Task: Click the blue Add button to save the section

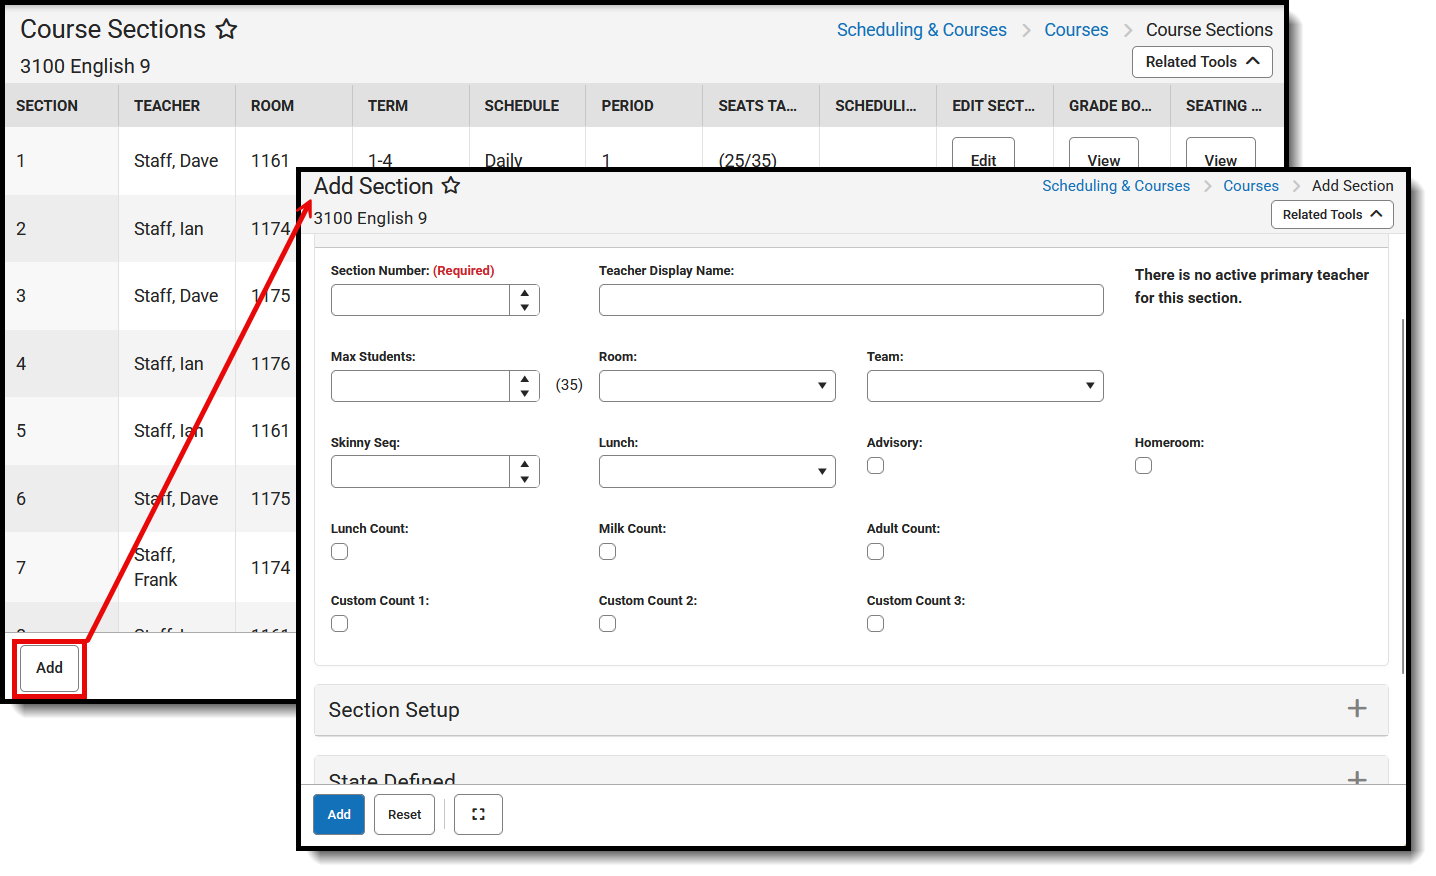Action: (x=338, y=814)
